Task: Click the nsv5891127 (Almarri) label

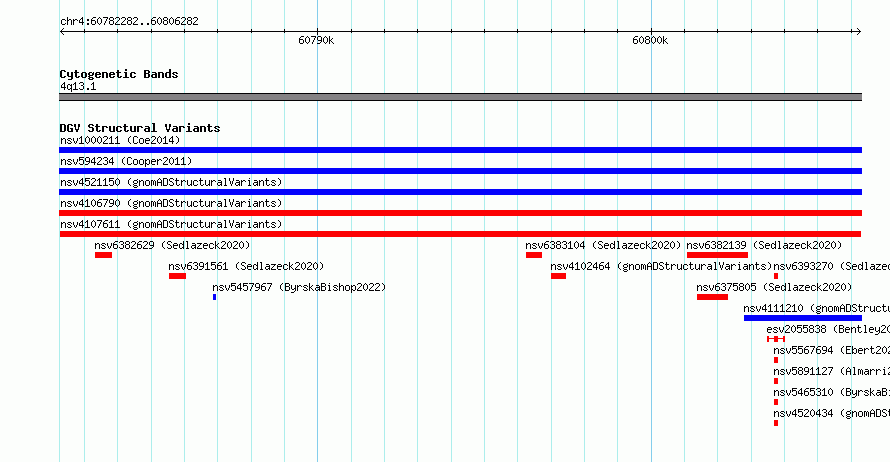Action: coord(832,371)
